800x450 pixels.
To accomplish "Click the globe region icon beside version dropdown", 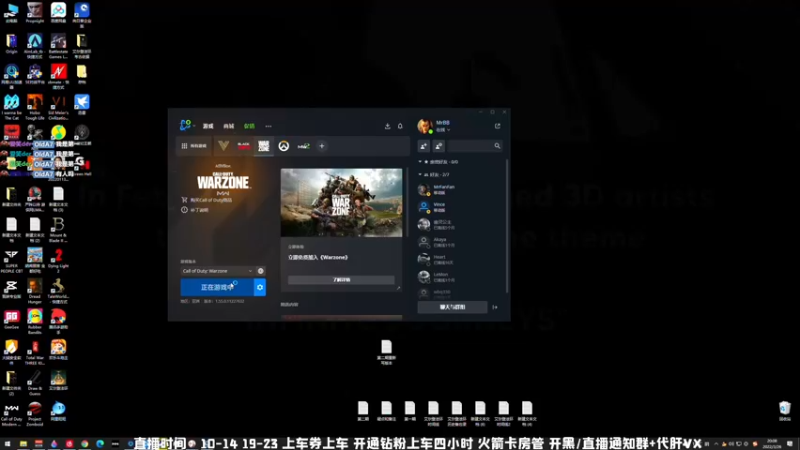I will click(x=261, y=271).
